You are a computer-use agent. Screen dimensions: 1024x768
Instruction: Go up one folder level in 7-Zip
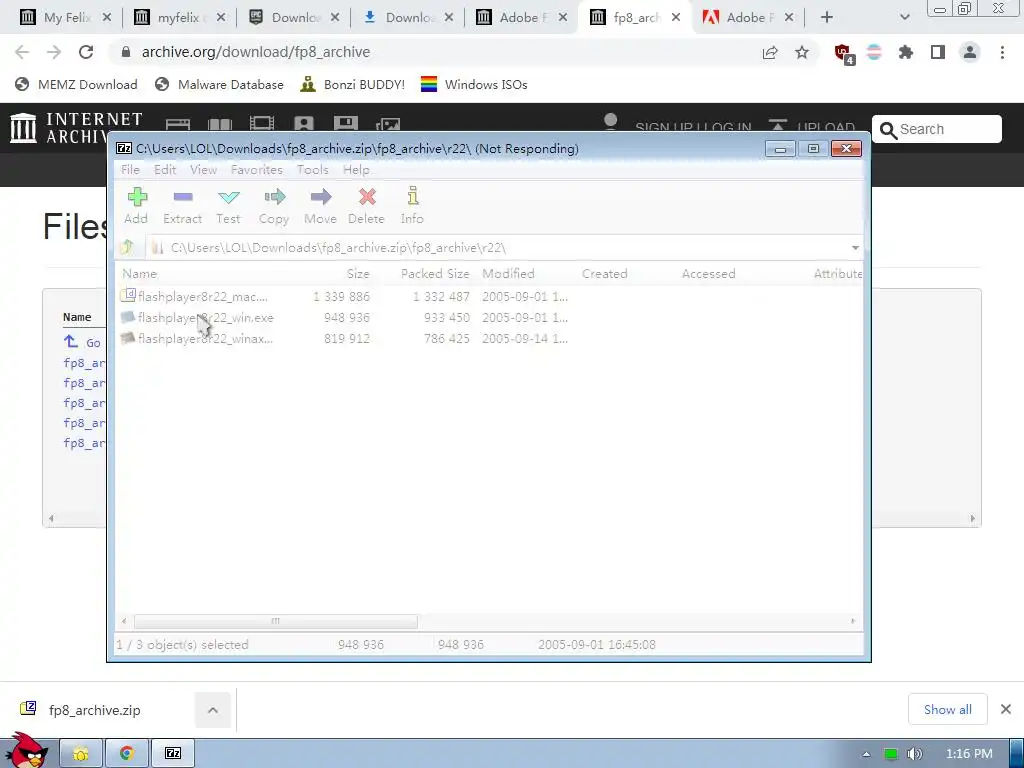point(127,248)
